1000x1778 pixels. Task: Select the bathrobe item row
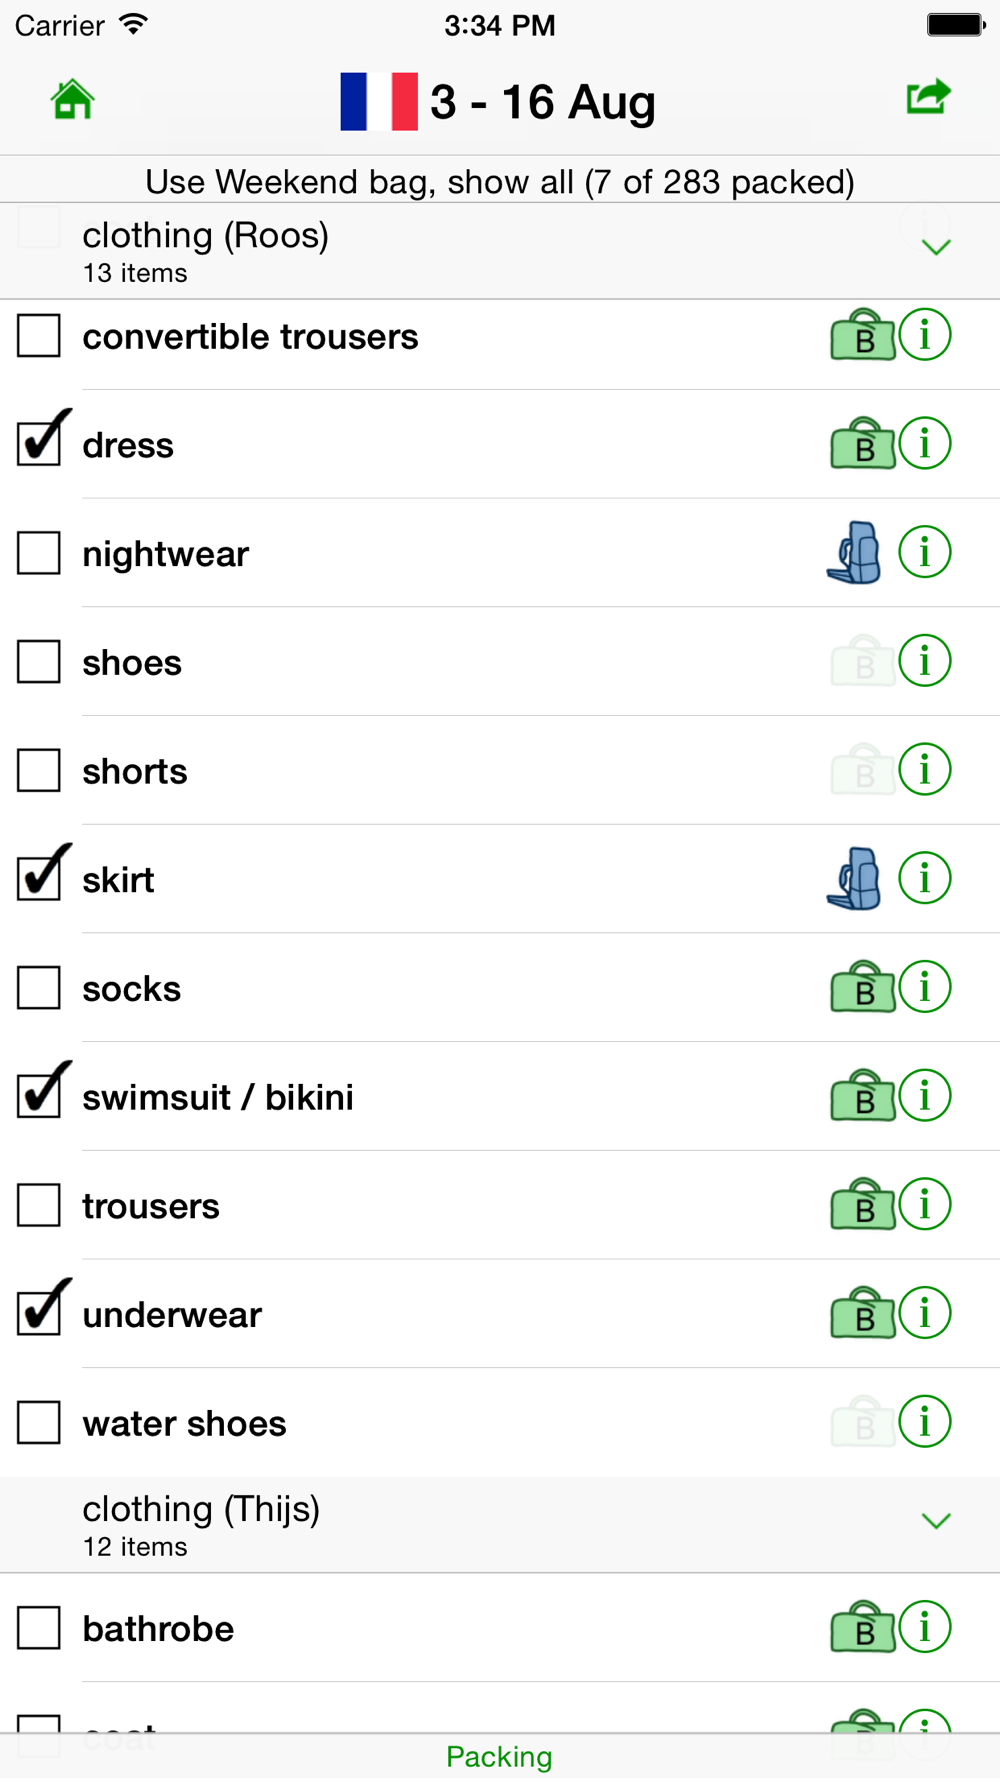pos(500,1628)
